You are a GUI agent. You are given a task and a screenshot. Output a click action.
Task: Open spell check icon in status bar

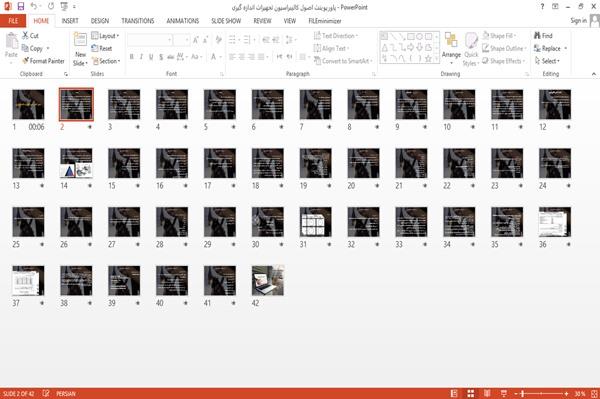[46, 393]
